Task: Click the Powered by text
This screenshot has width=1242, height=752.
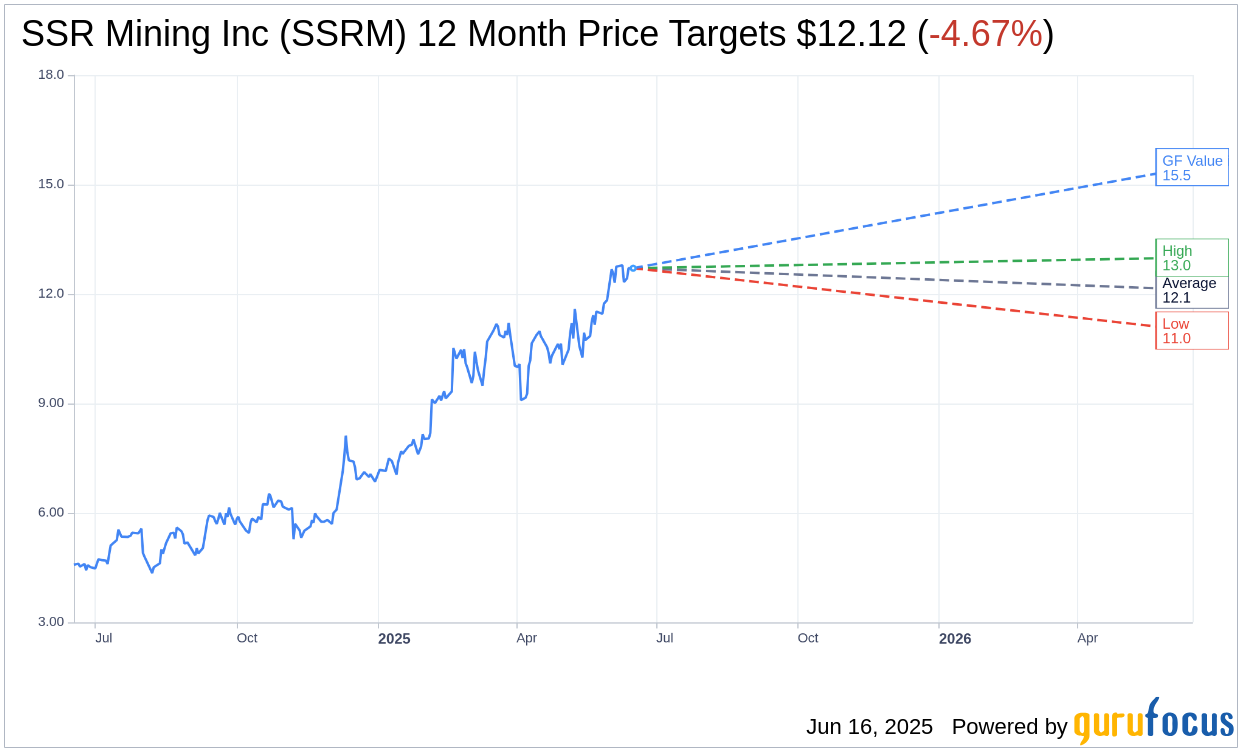Action: click(x=1009, y=727)
